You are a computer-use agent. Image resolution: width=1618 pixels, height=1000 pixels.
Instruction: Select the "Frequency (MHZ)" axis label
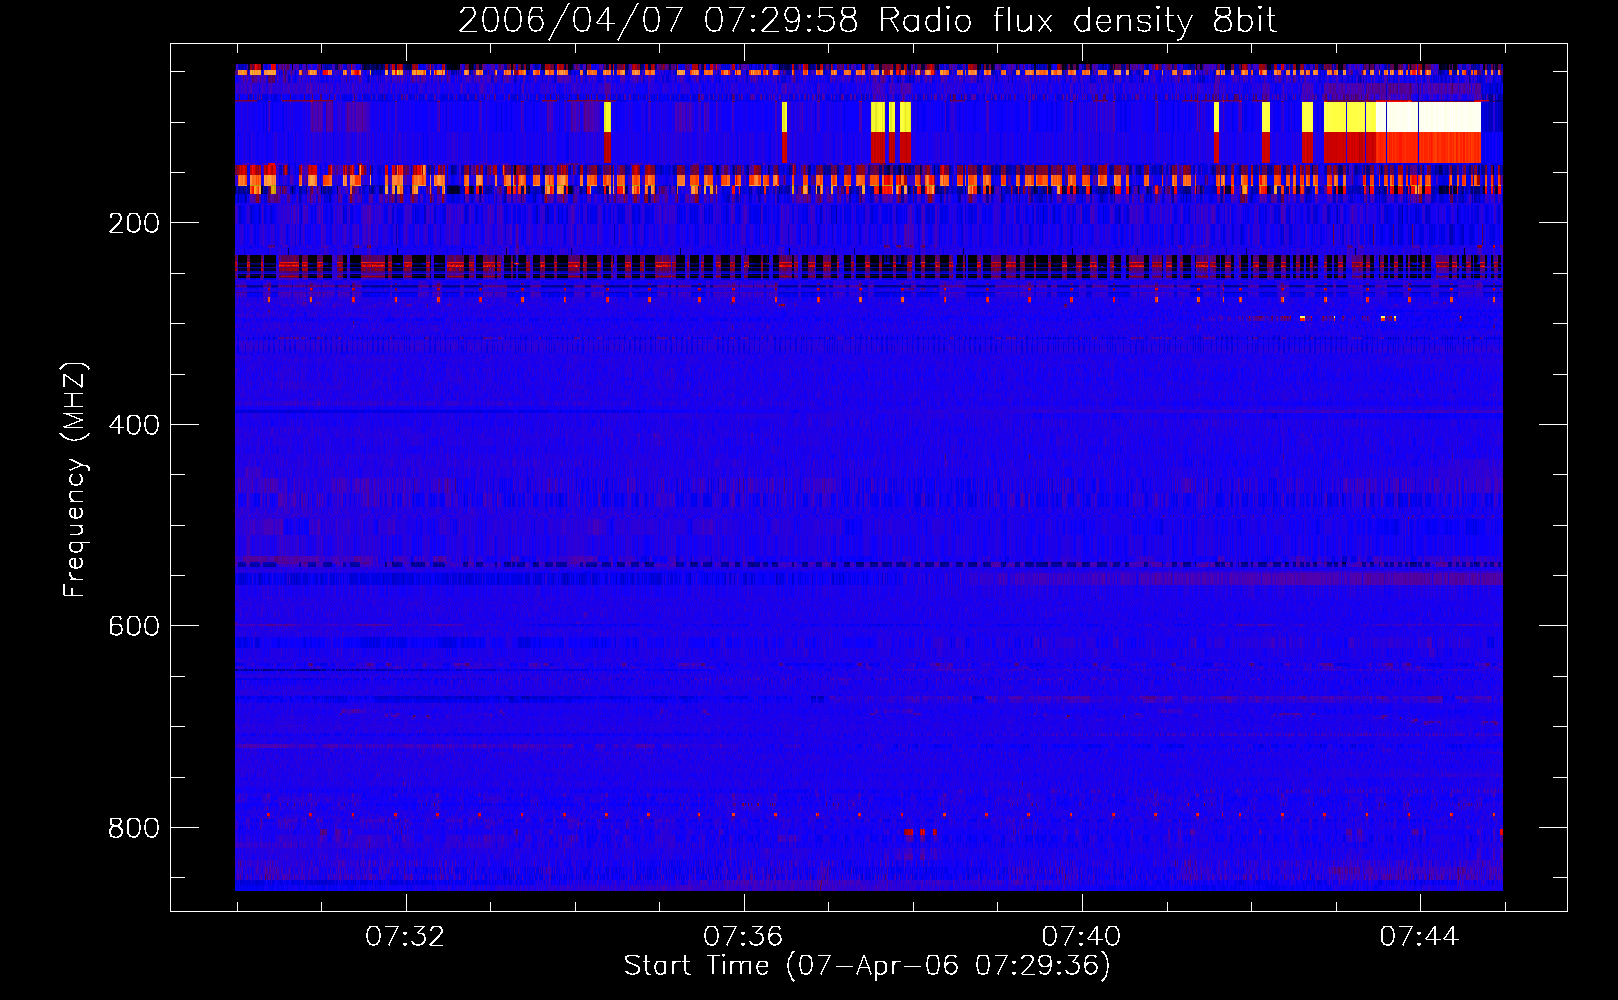75,479
